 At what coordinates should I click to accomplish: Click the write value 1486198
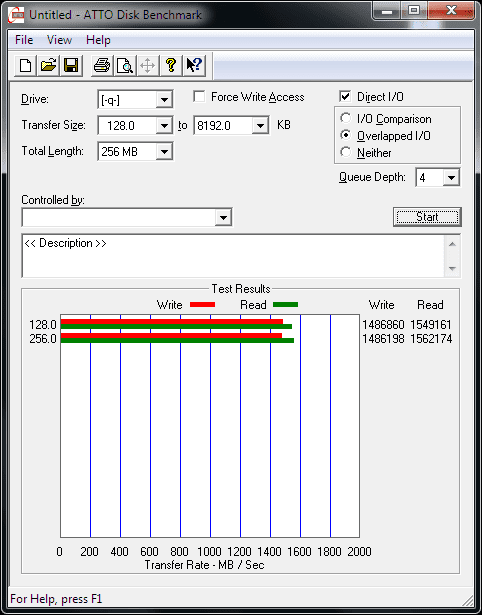[383, 338]
